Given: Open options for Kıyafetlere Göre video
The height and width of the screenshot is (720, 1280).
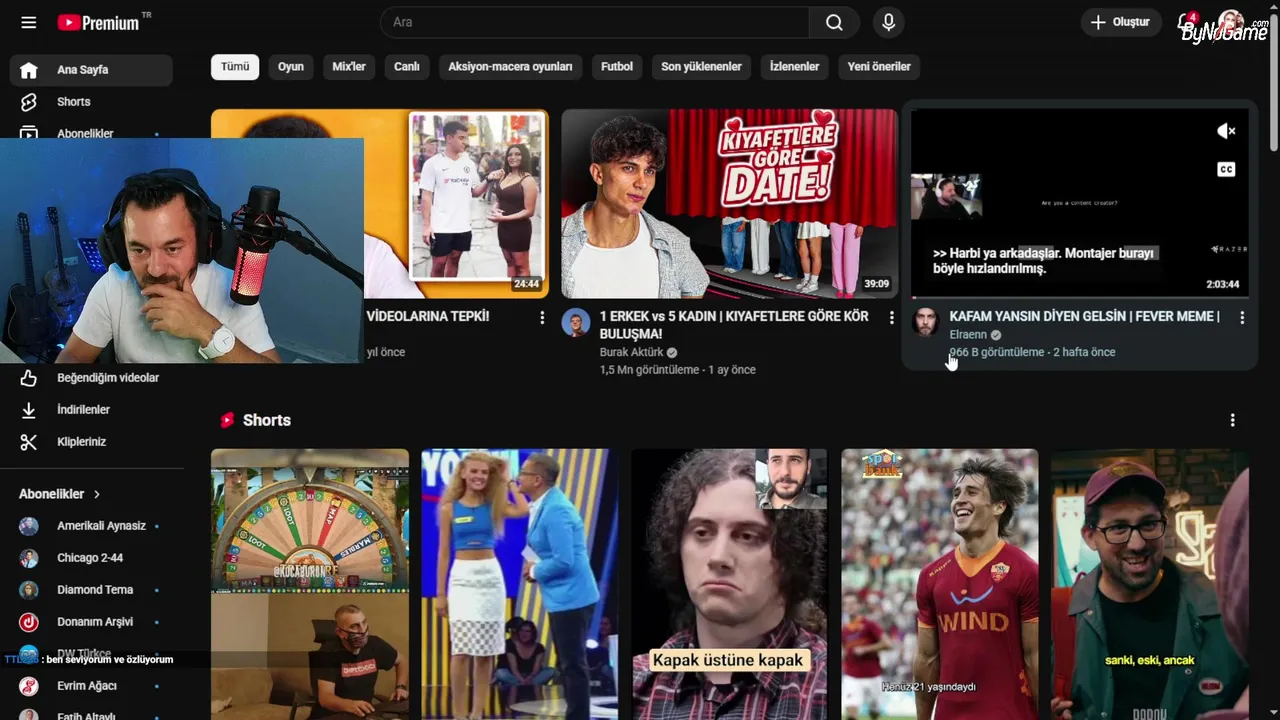Looking at the screenshot, I should (x=891, y=317).
